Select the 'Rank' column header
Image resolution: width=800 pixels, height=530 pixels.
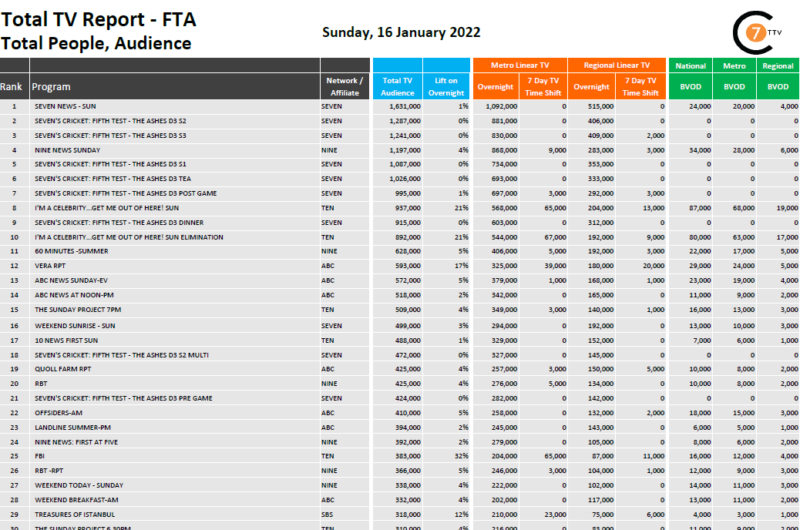[11, 87]
